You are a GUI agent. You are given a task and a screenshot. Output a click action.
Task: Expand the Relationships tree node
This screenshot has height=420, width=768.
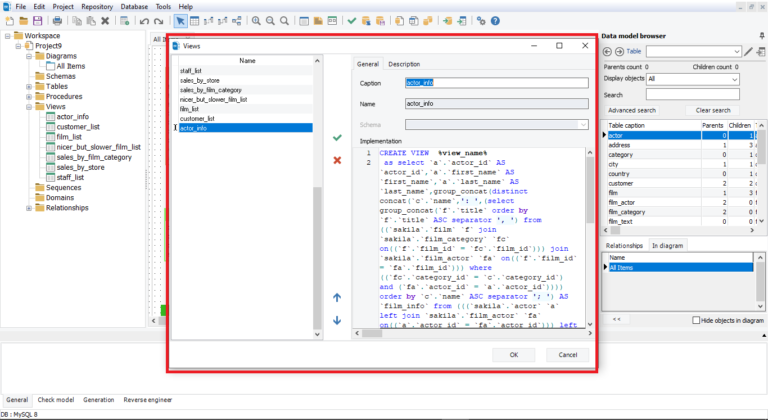(x=29, y=208)
